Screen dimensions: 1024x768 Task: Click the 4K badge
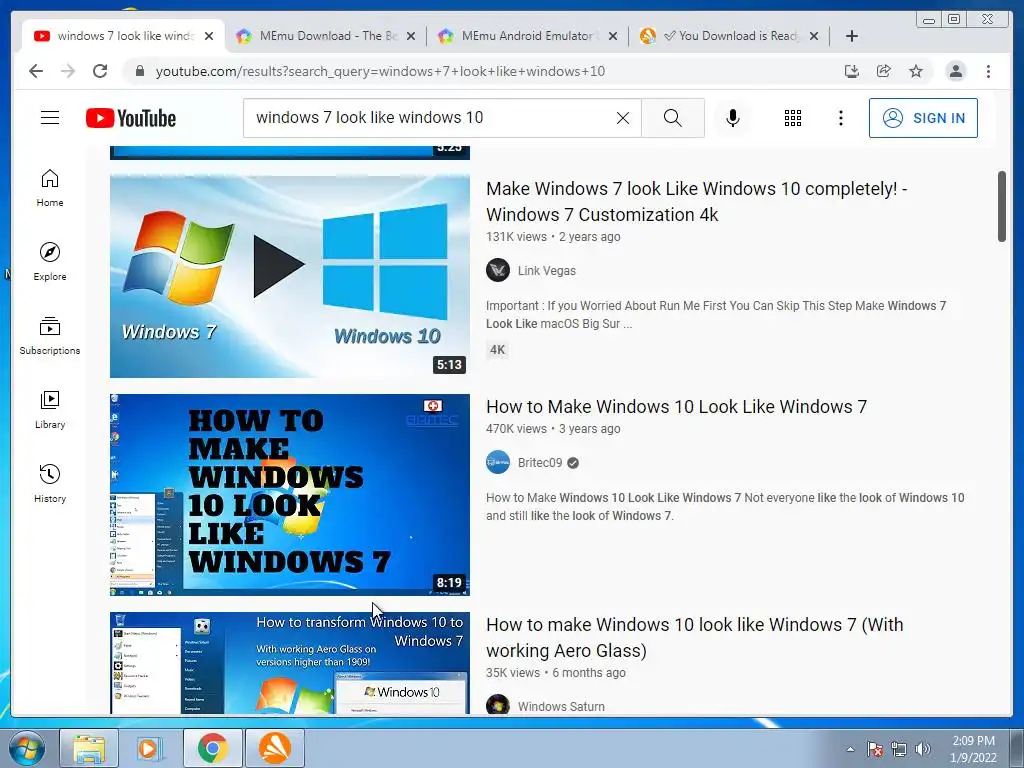click(x=498, y=349)
